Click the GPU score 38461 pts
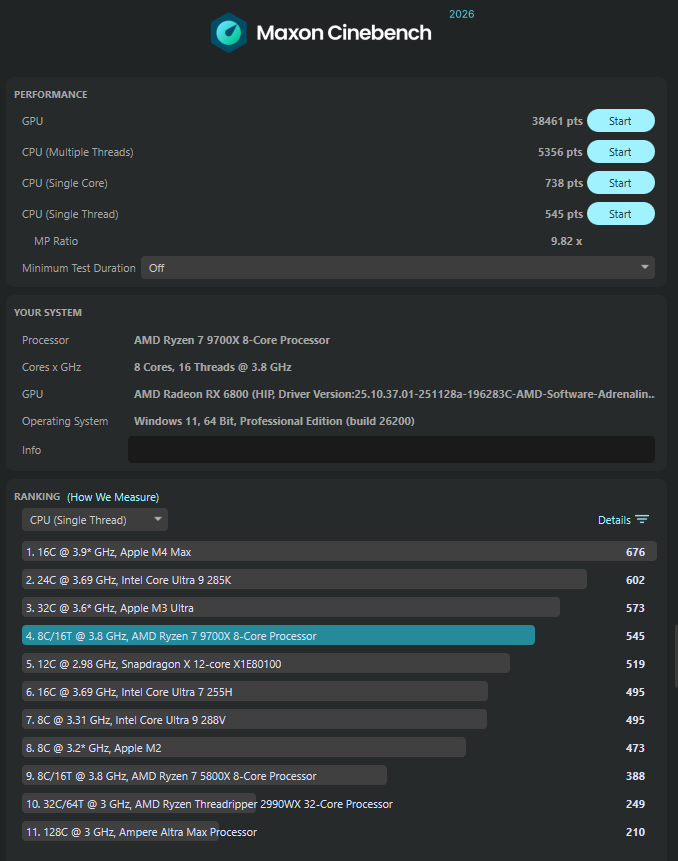Viewport: 678px width, 861px height. (557, 121)
